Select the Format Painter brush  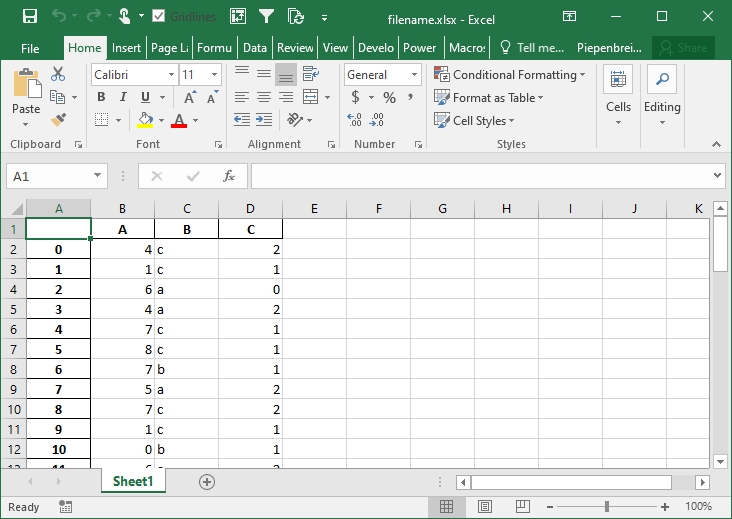[x=58, y=120]
